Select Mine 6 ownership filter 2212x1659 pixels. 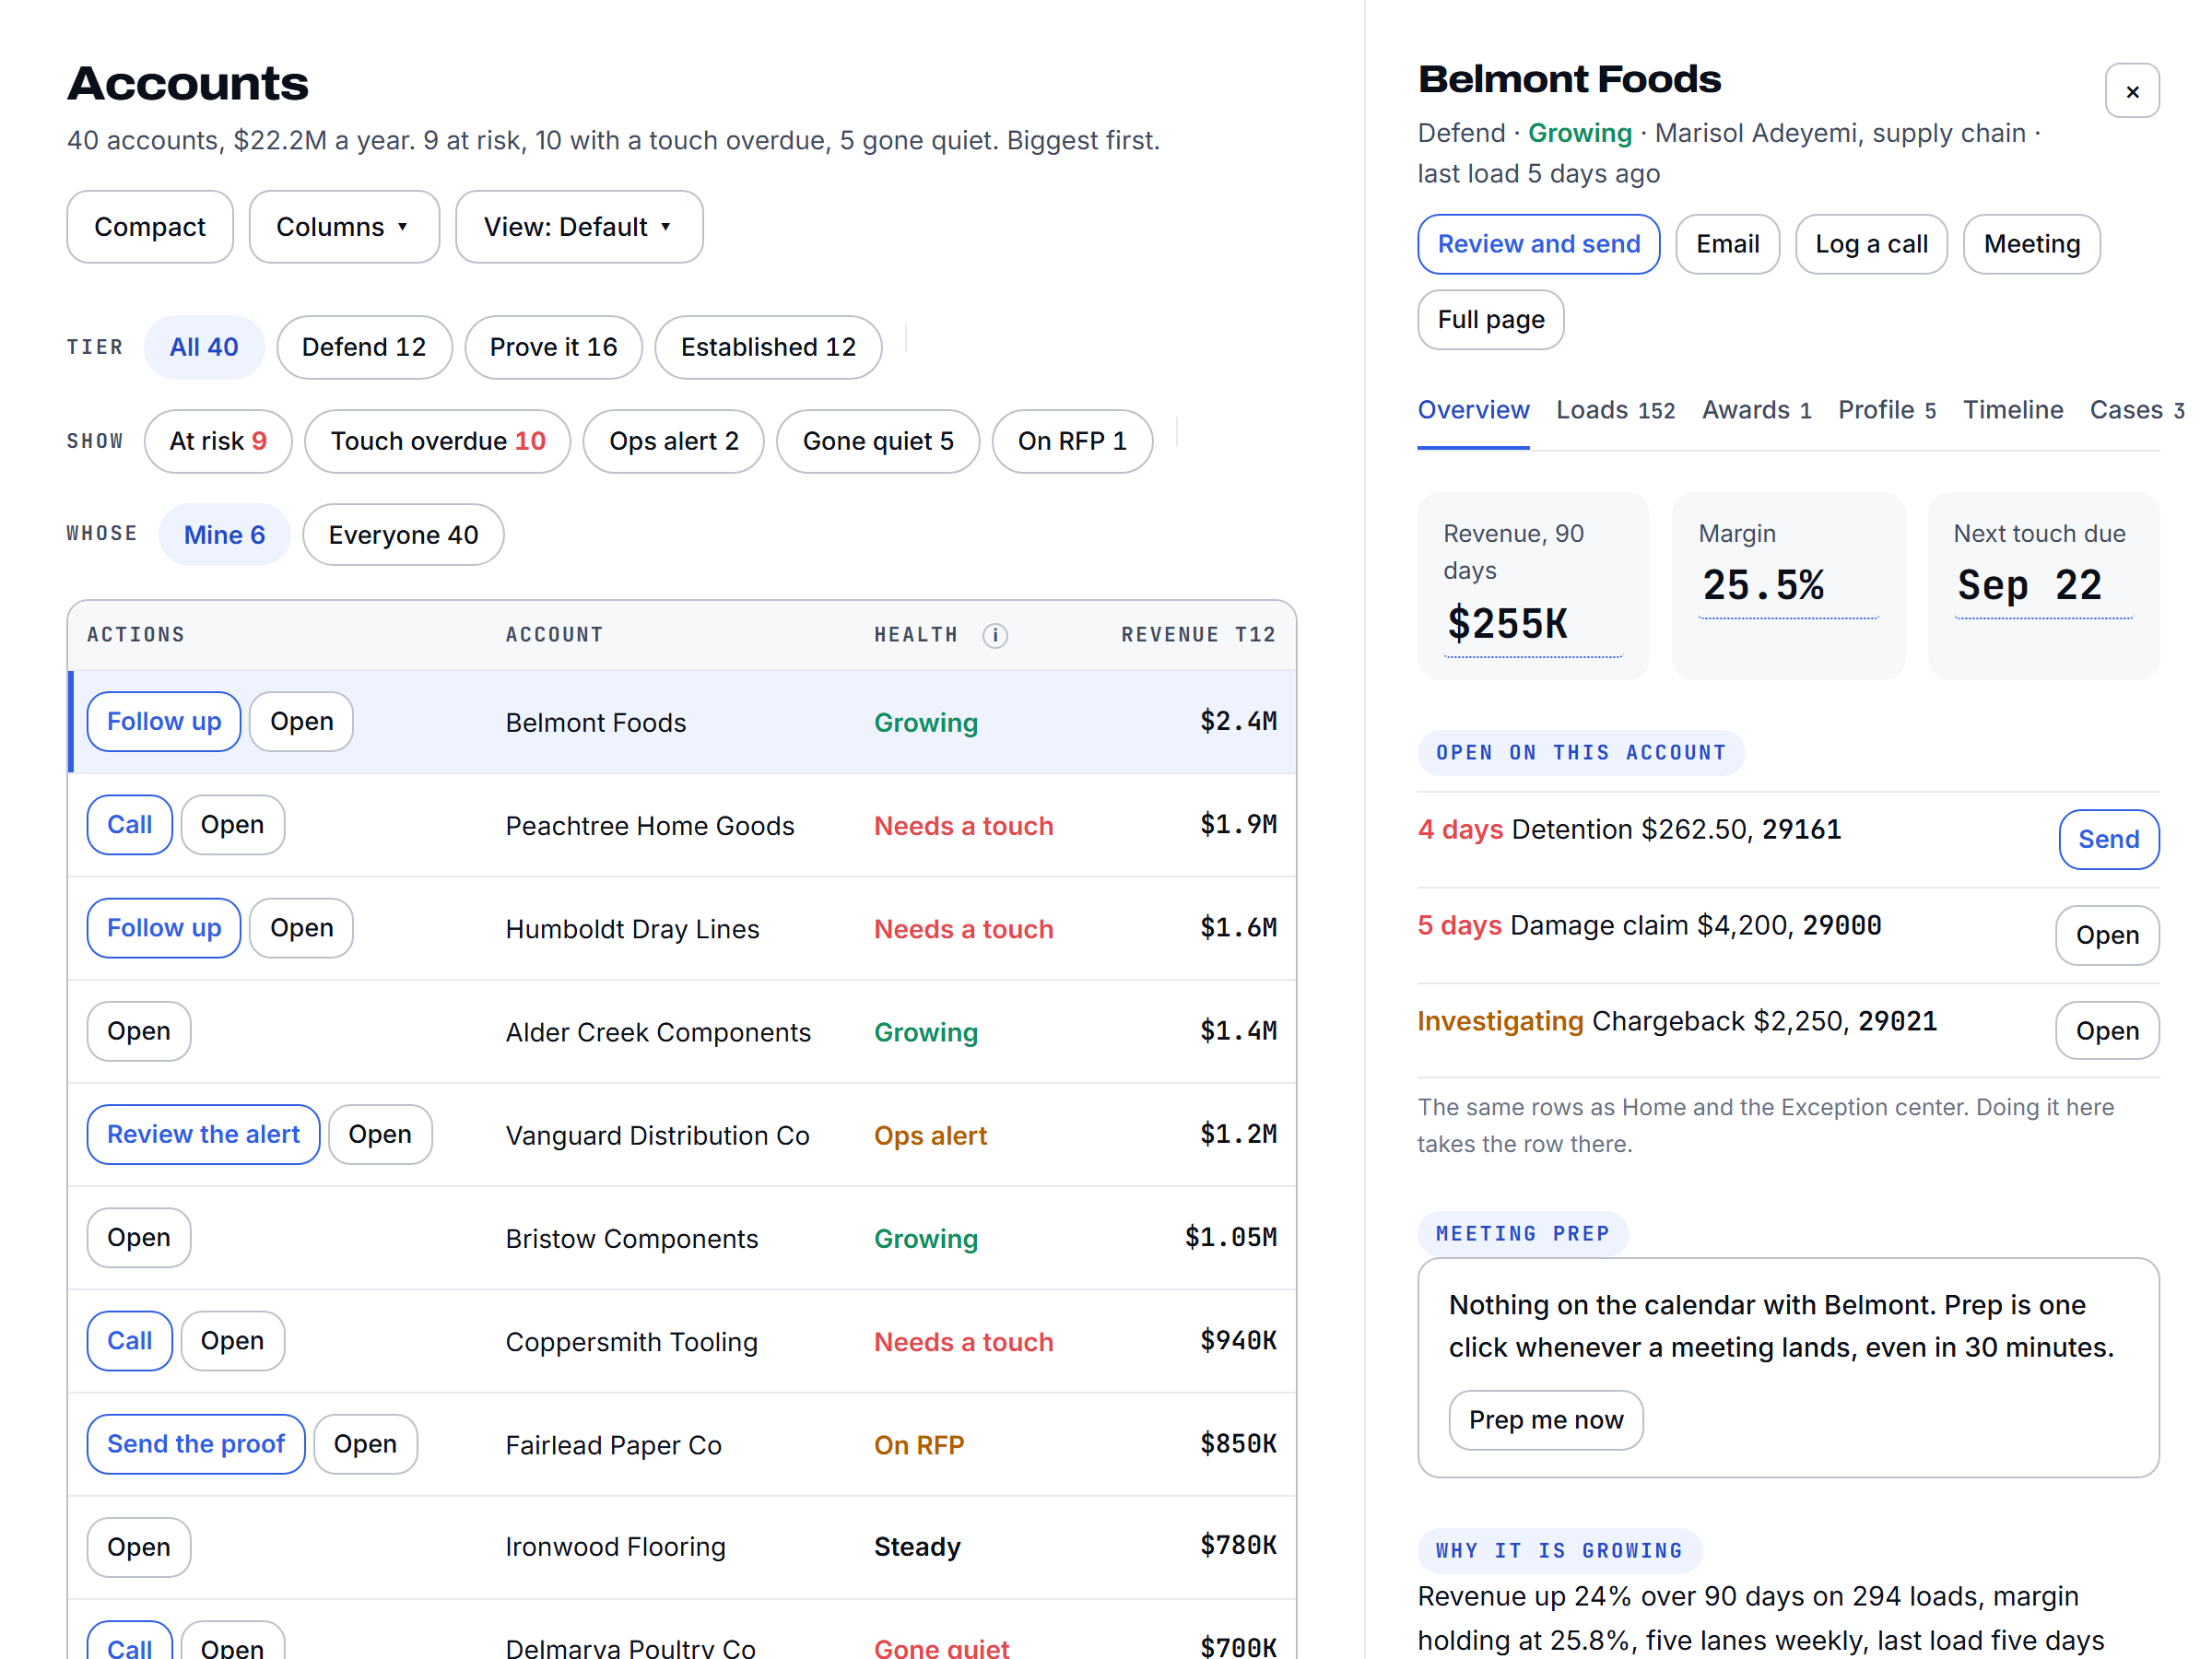pyautogui.click(x=224, y=535)
